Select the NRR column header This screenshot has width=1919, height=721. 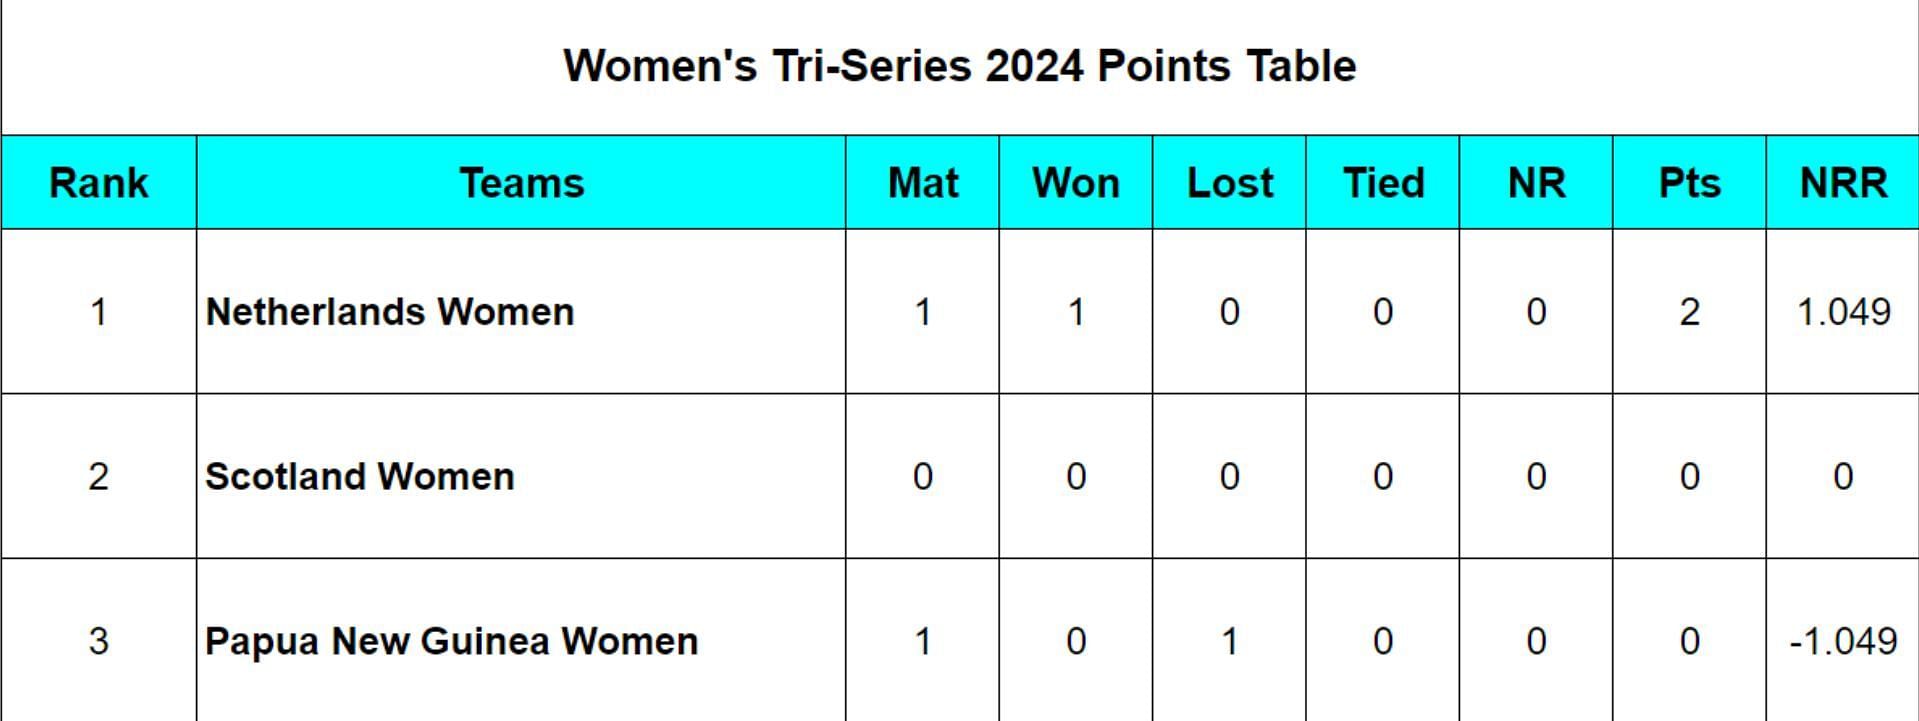coord(1843,183)
